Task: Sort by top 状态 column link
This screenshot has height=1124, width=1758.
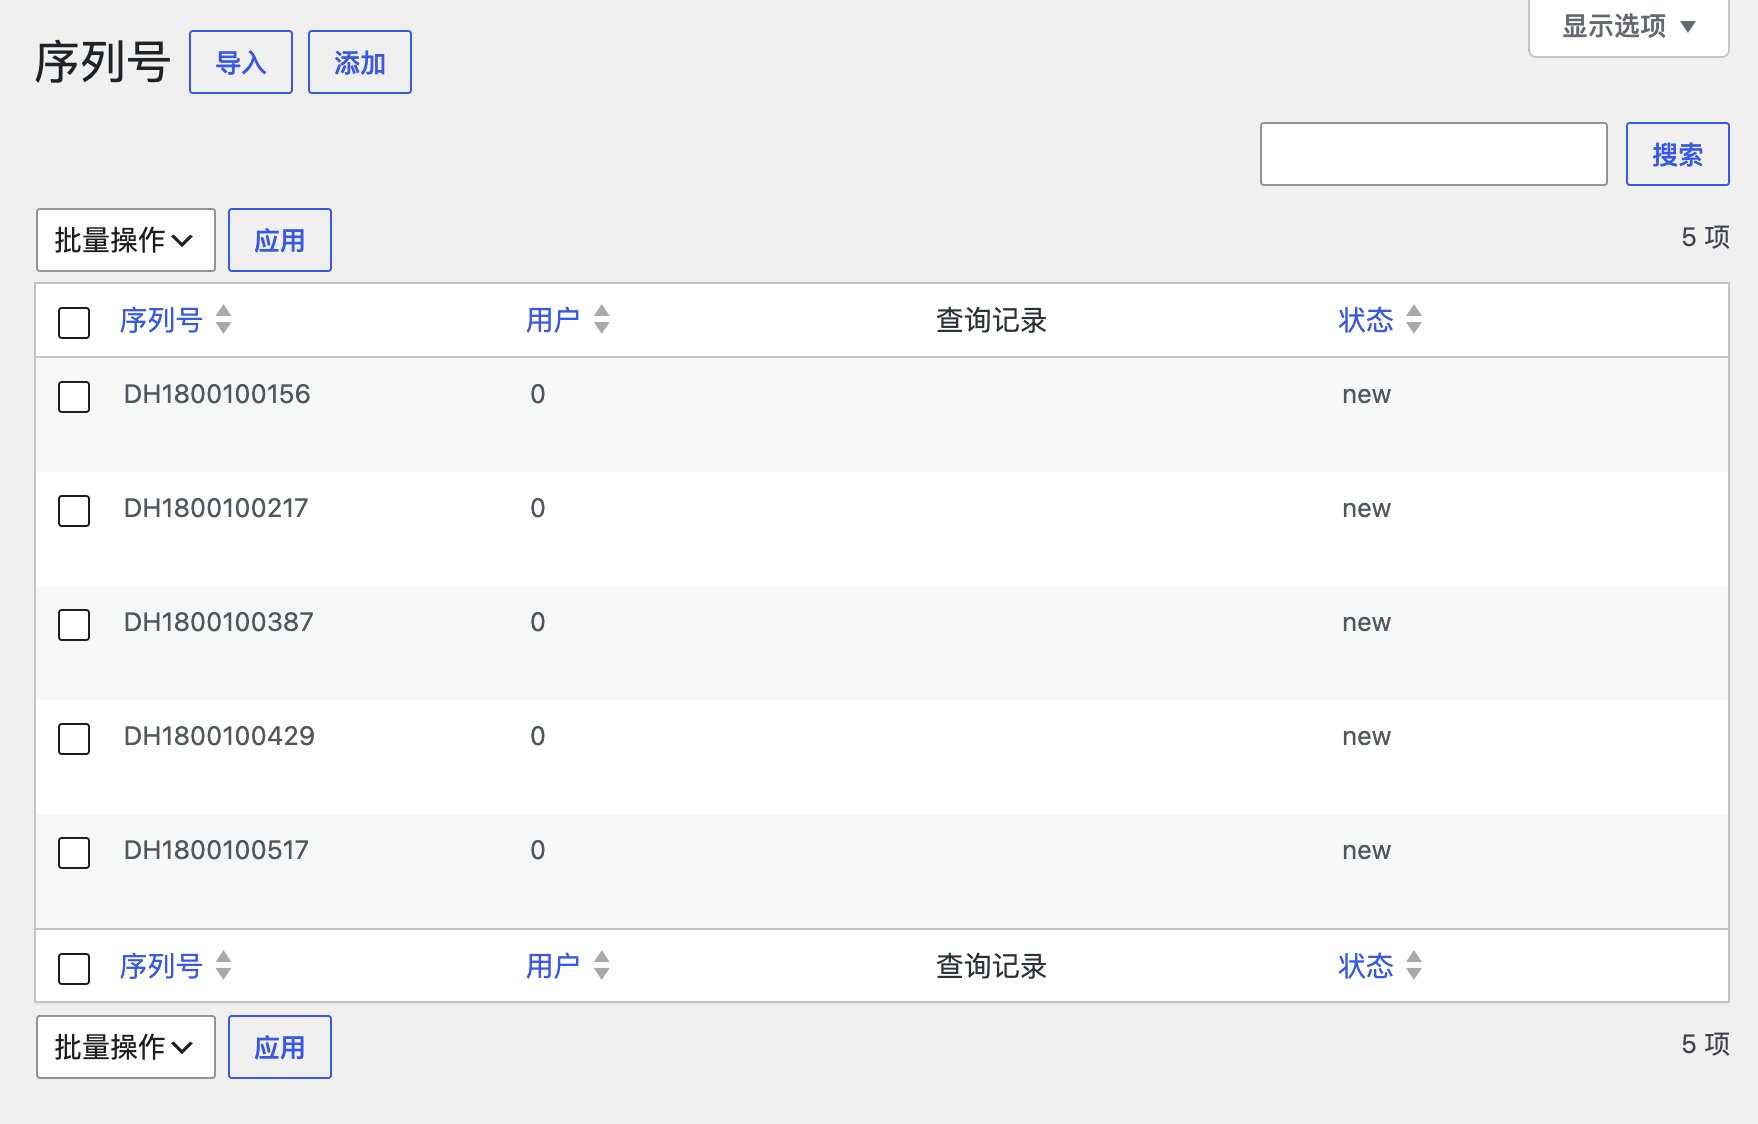Action: coord(1366,320)
